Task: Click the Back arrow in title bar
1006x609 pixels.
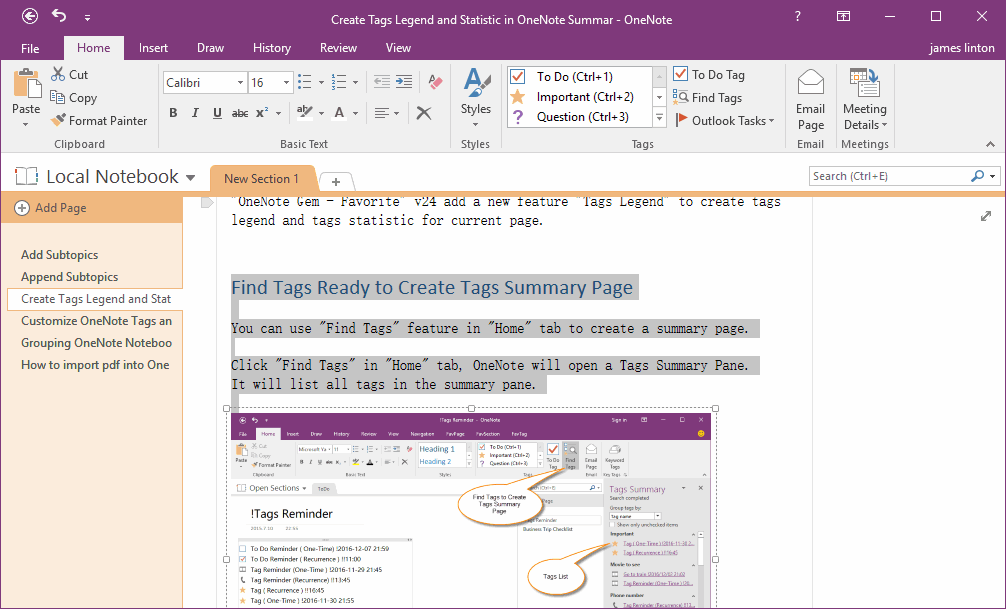Action: tap(30, 17)
